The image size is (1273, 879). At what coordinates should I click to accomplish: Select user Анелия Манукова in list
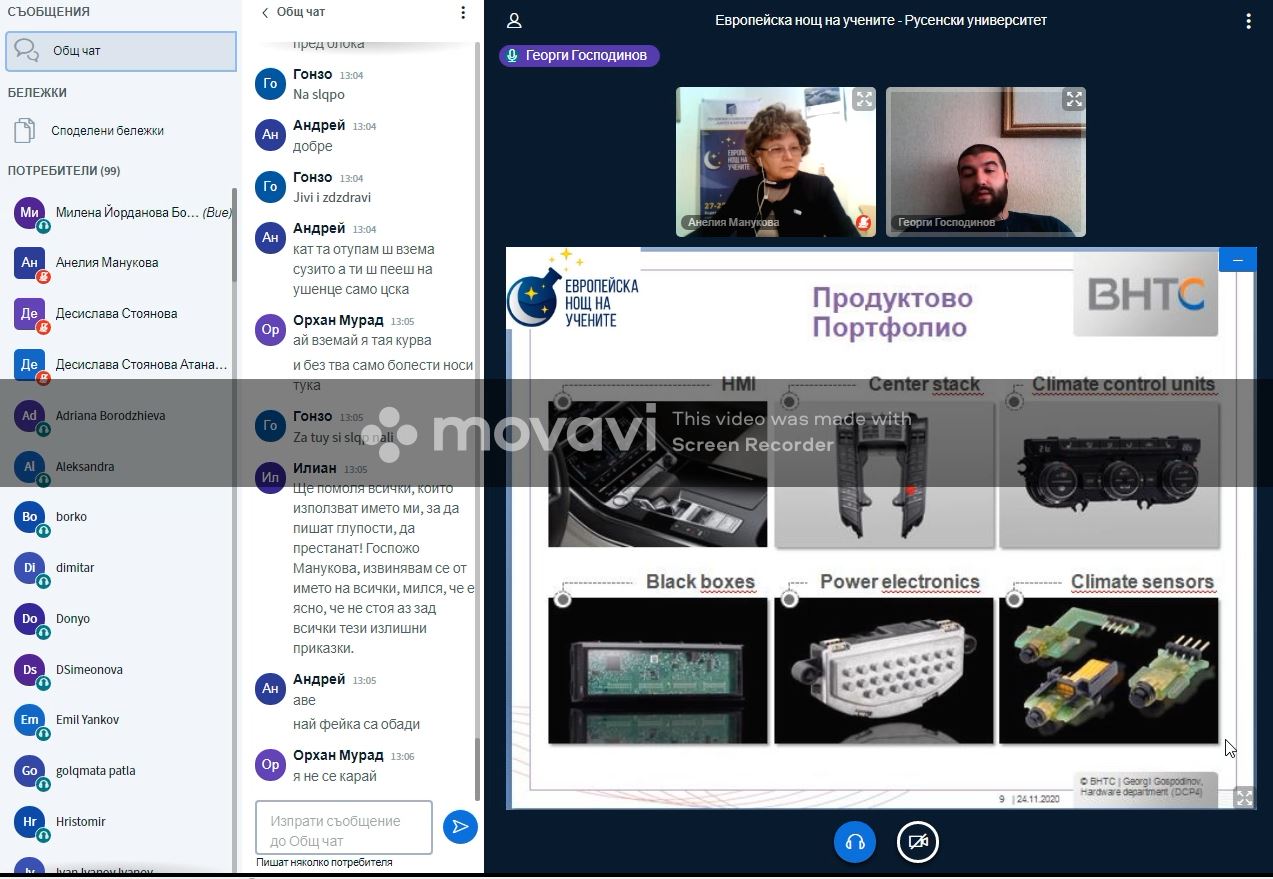(107, 263)
